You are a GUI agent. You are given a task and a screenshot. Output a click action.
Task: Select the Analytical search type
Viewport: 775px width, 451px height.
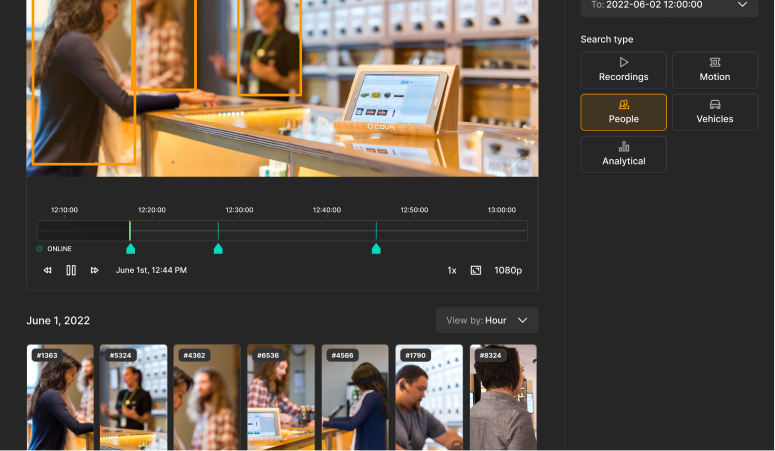click(623, 154)
